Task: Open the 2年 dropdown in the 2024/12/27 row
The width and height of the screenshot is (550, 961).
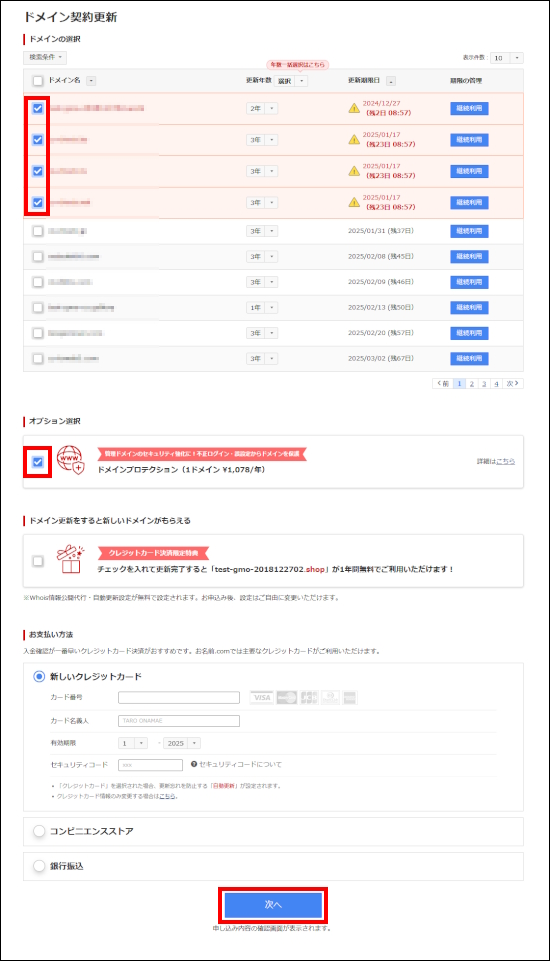Action: point(262,108)
